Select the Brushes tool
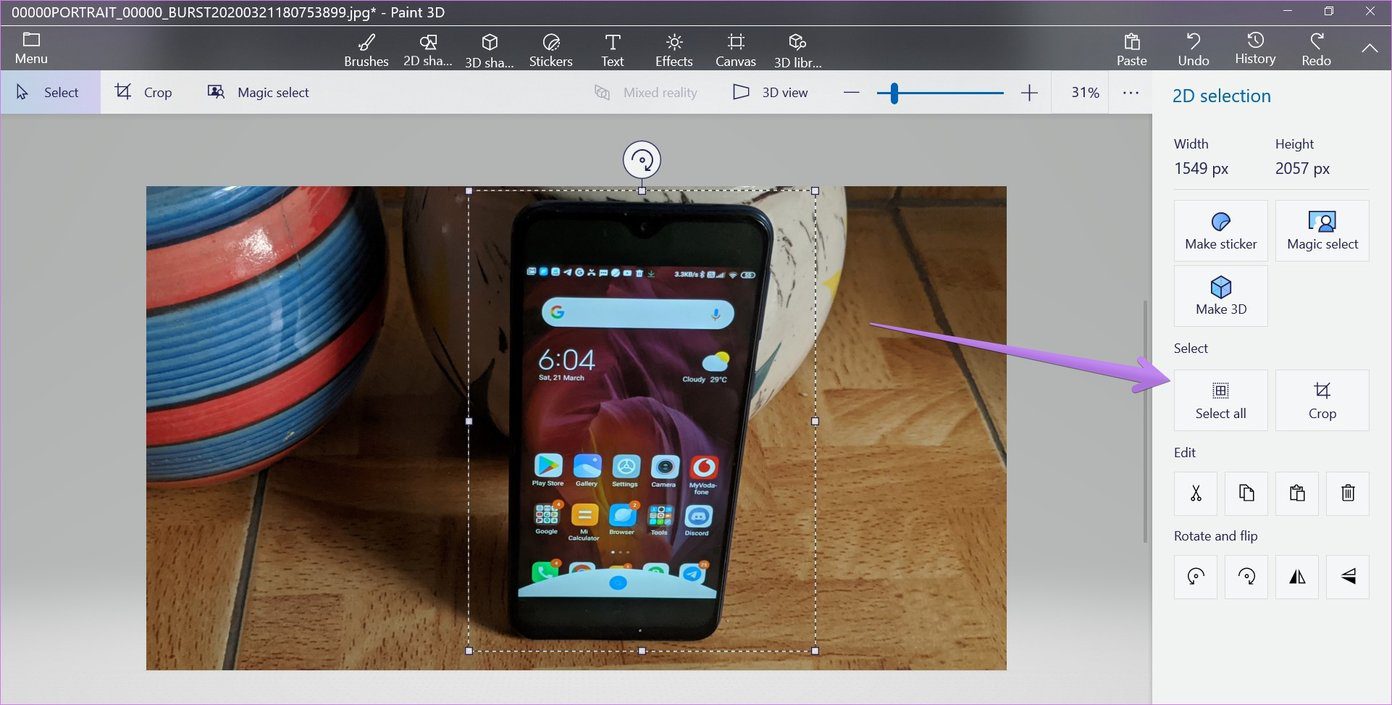Viewport: 1392px width, 705px height. point(366,50)
